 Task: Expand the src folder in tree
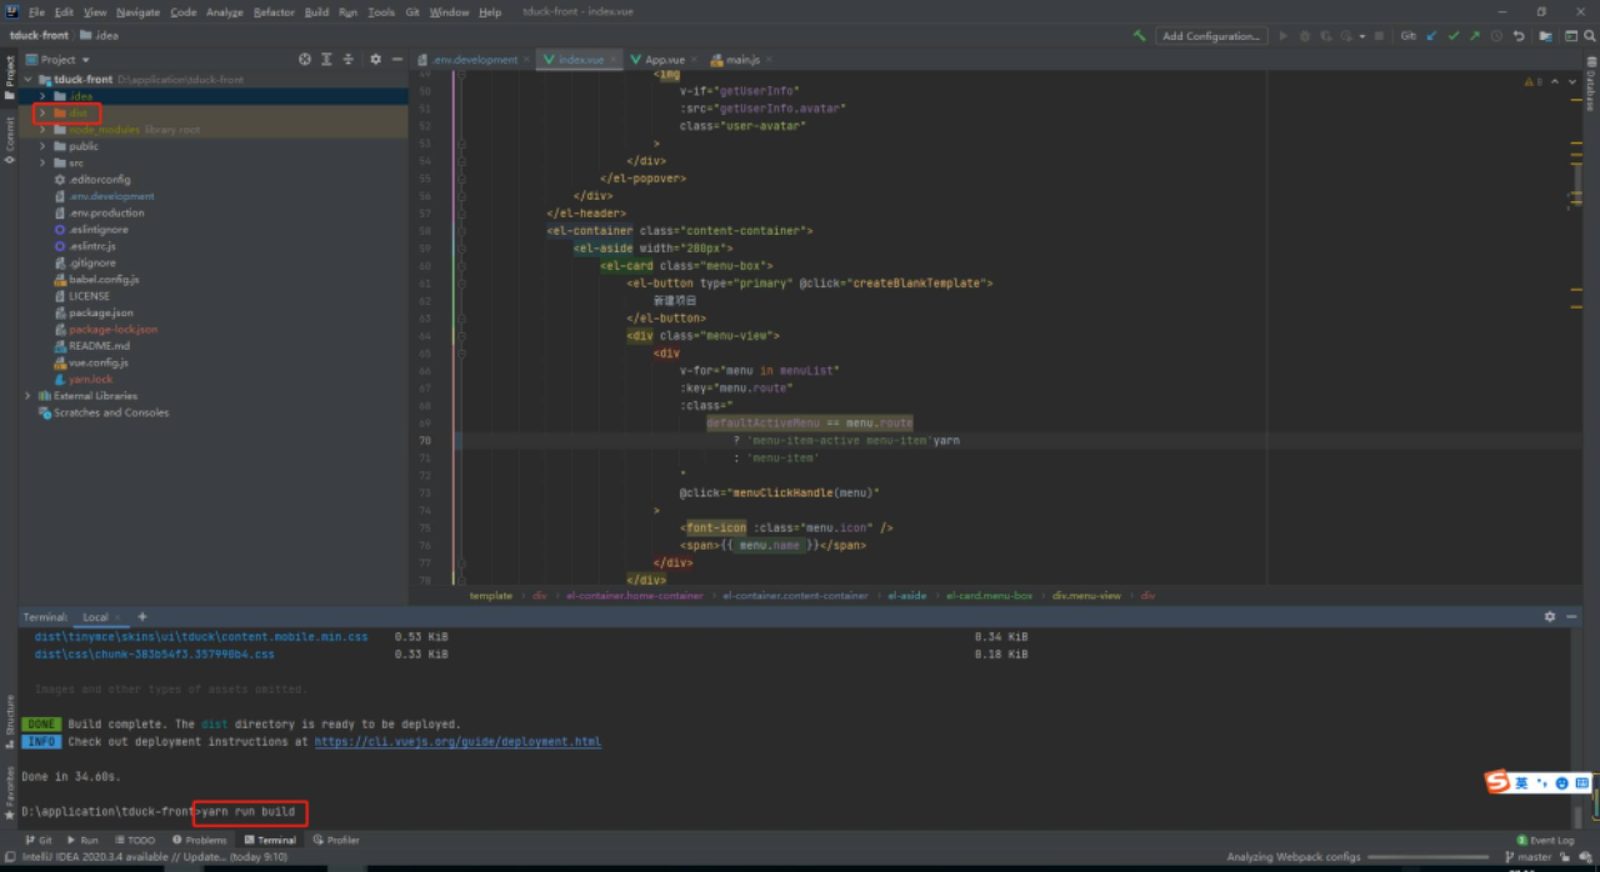point(42,163)
